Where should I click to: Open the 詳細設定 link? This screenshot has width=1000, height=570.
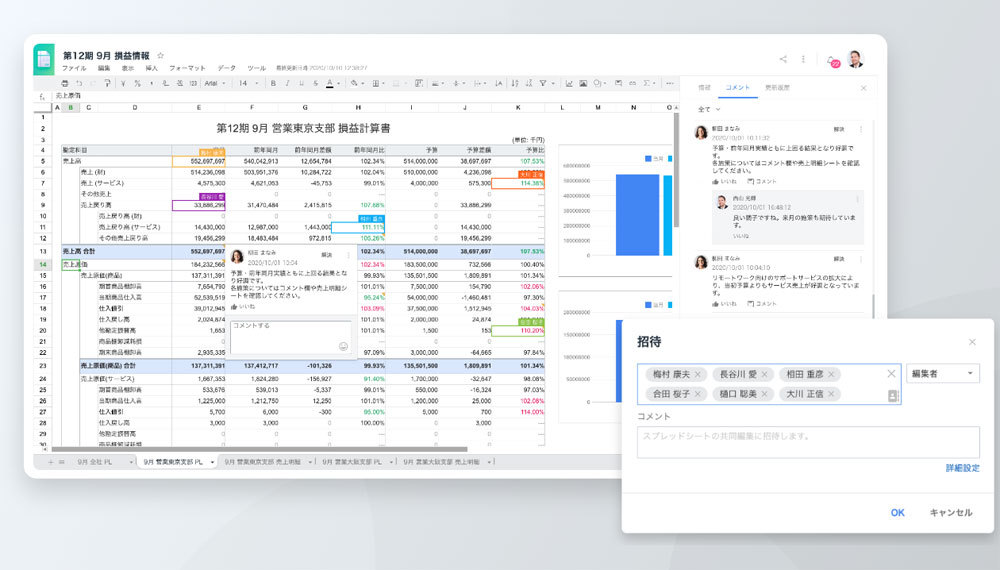(x=962, y=468)
